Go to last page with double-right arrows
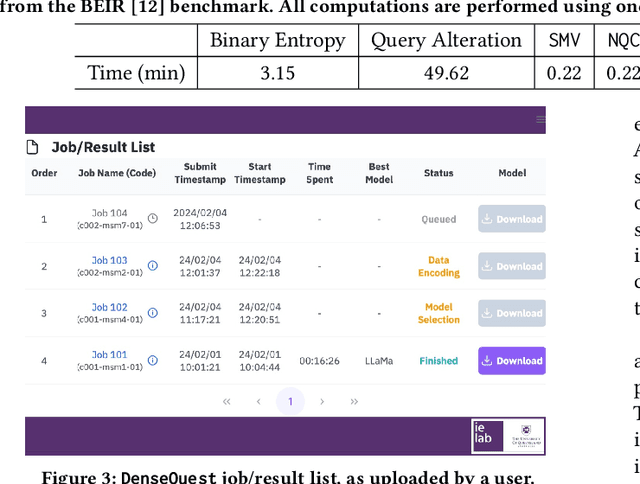 [354, 402]
